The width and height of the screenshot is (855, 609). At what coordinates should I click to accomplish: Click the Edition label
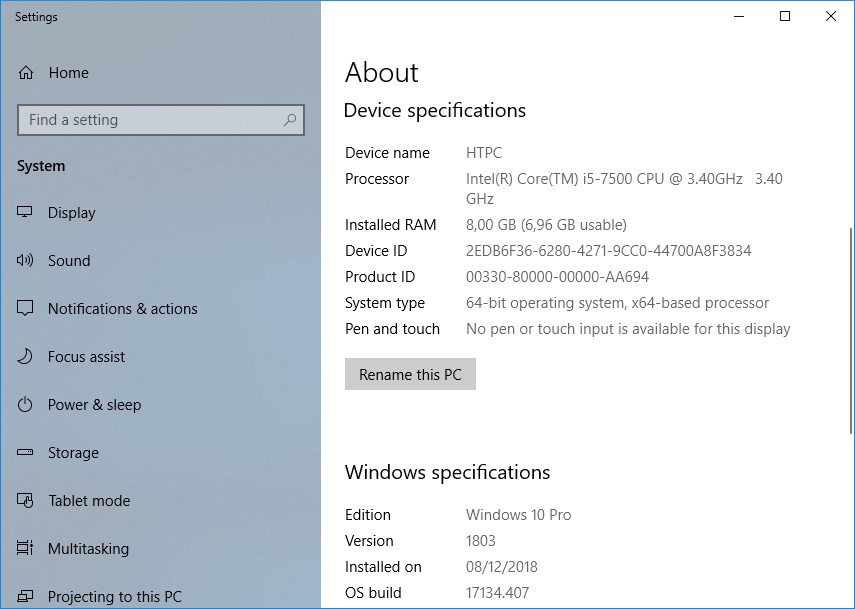[368, 515]
